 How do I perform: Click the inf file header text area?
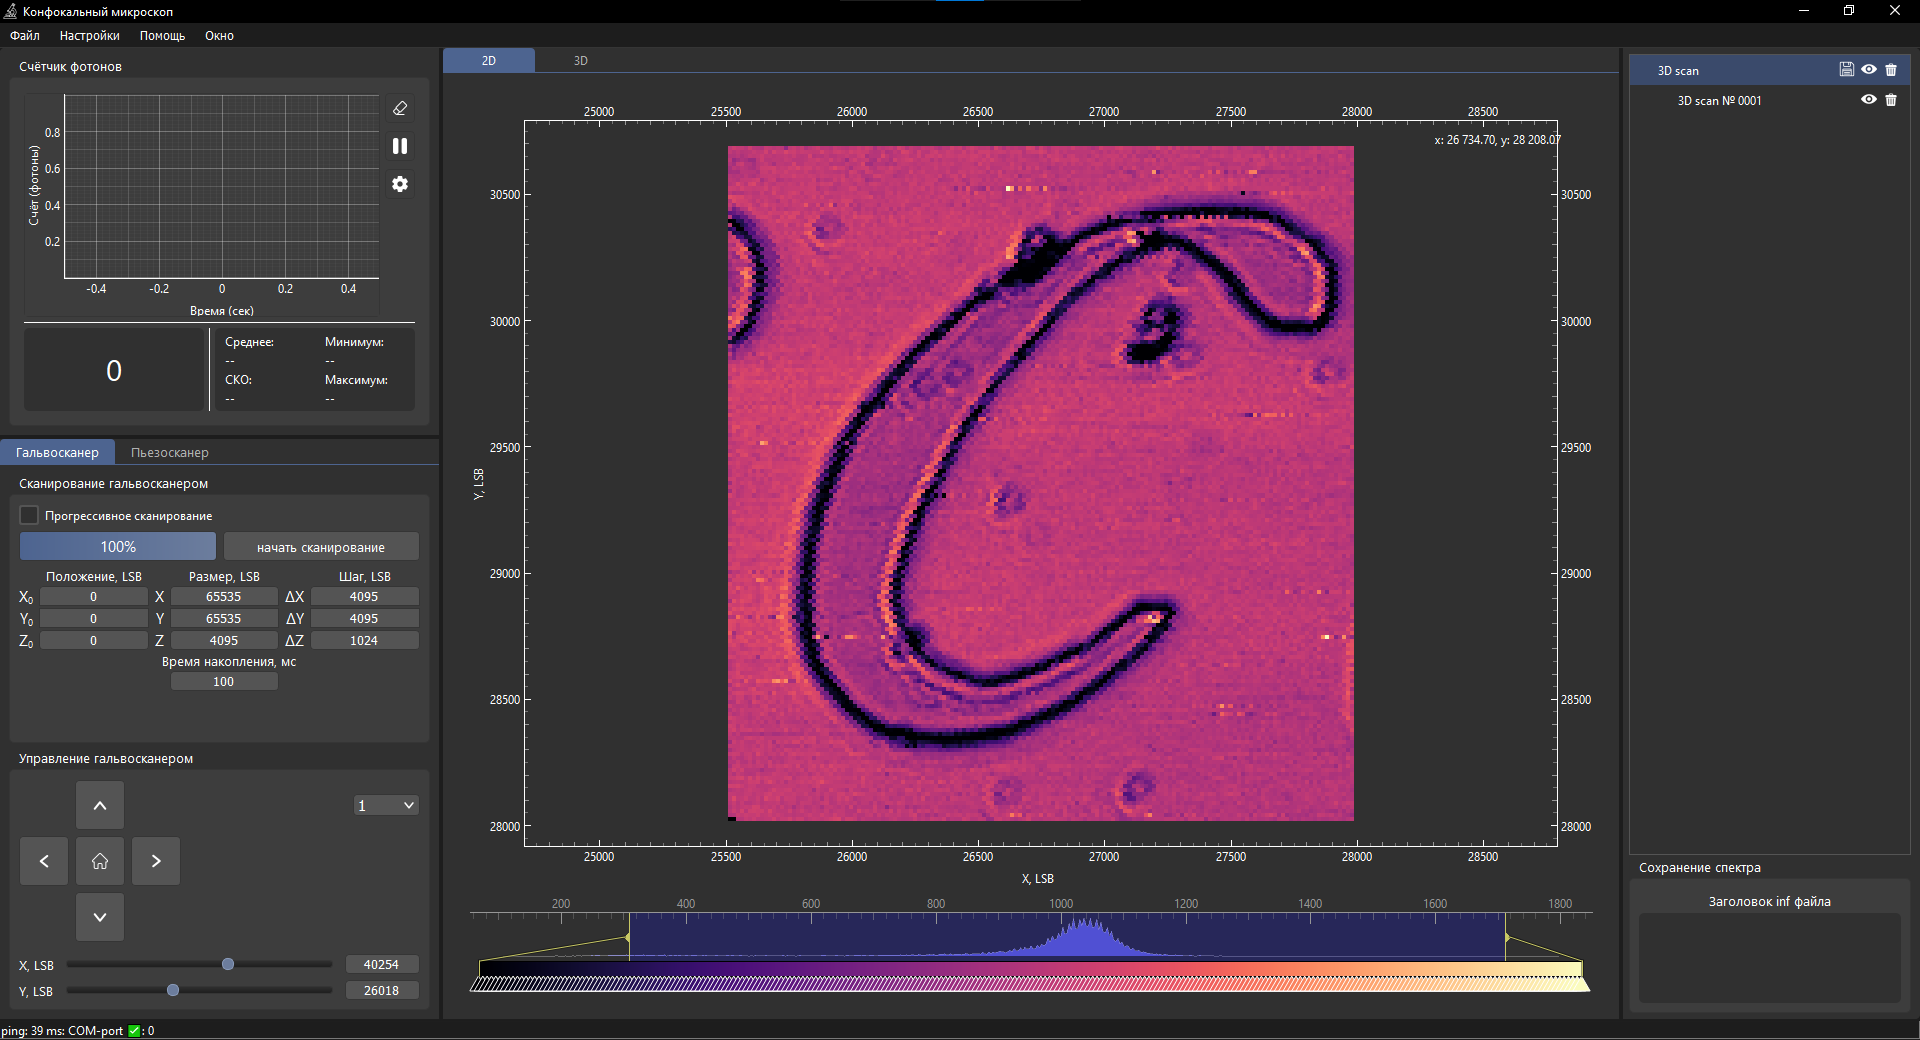(1769, 958)
